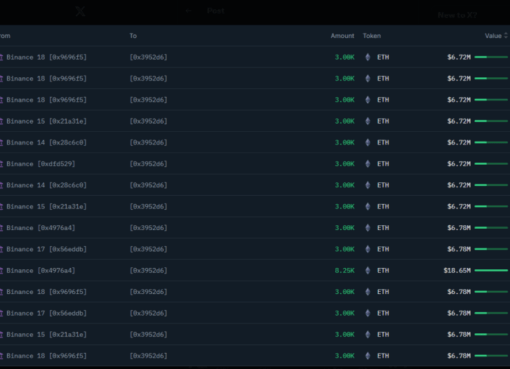Open sender Binance [0x4976a4] of the 3.00K transfer

[41, 228]
